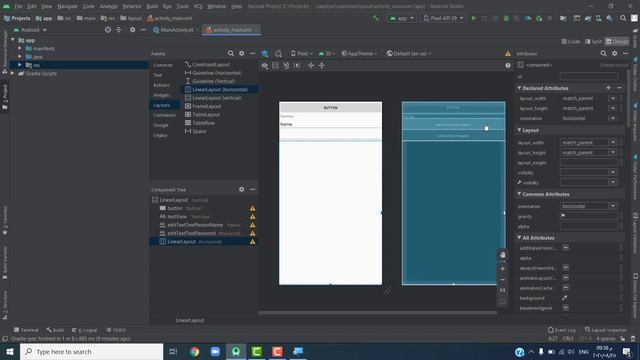
Task: Open declared orientation horizontal dropdown
Action: tap(613, 118)
